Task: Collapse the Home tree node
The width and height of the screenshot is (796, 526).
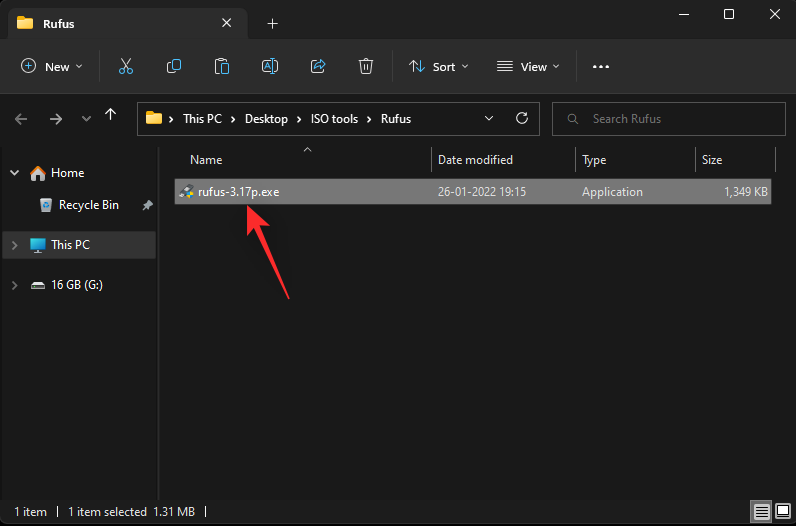Action: point(15,173)
